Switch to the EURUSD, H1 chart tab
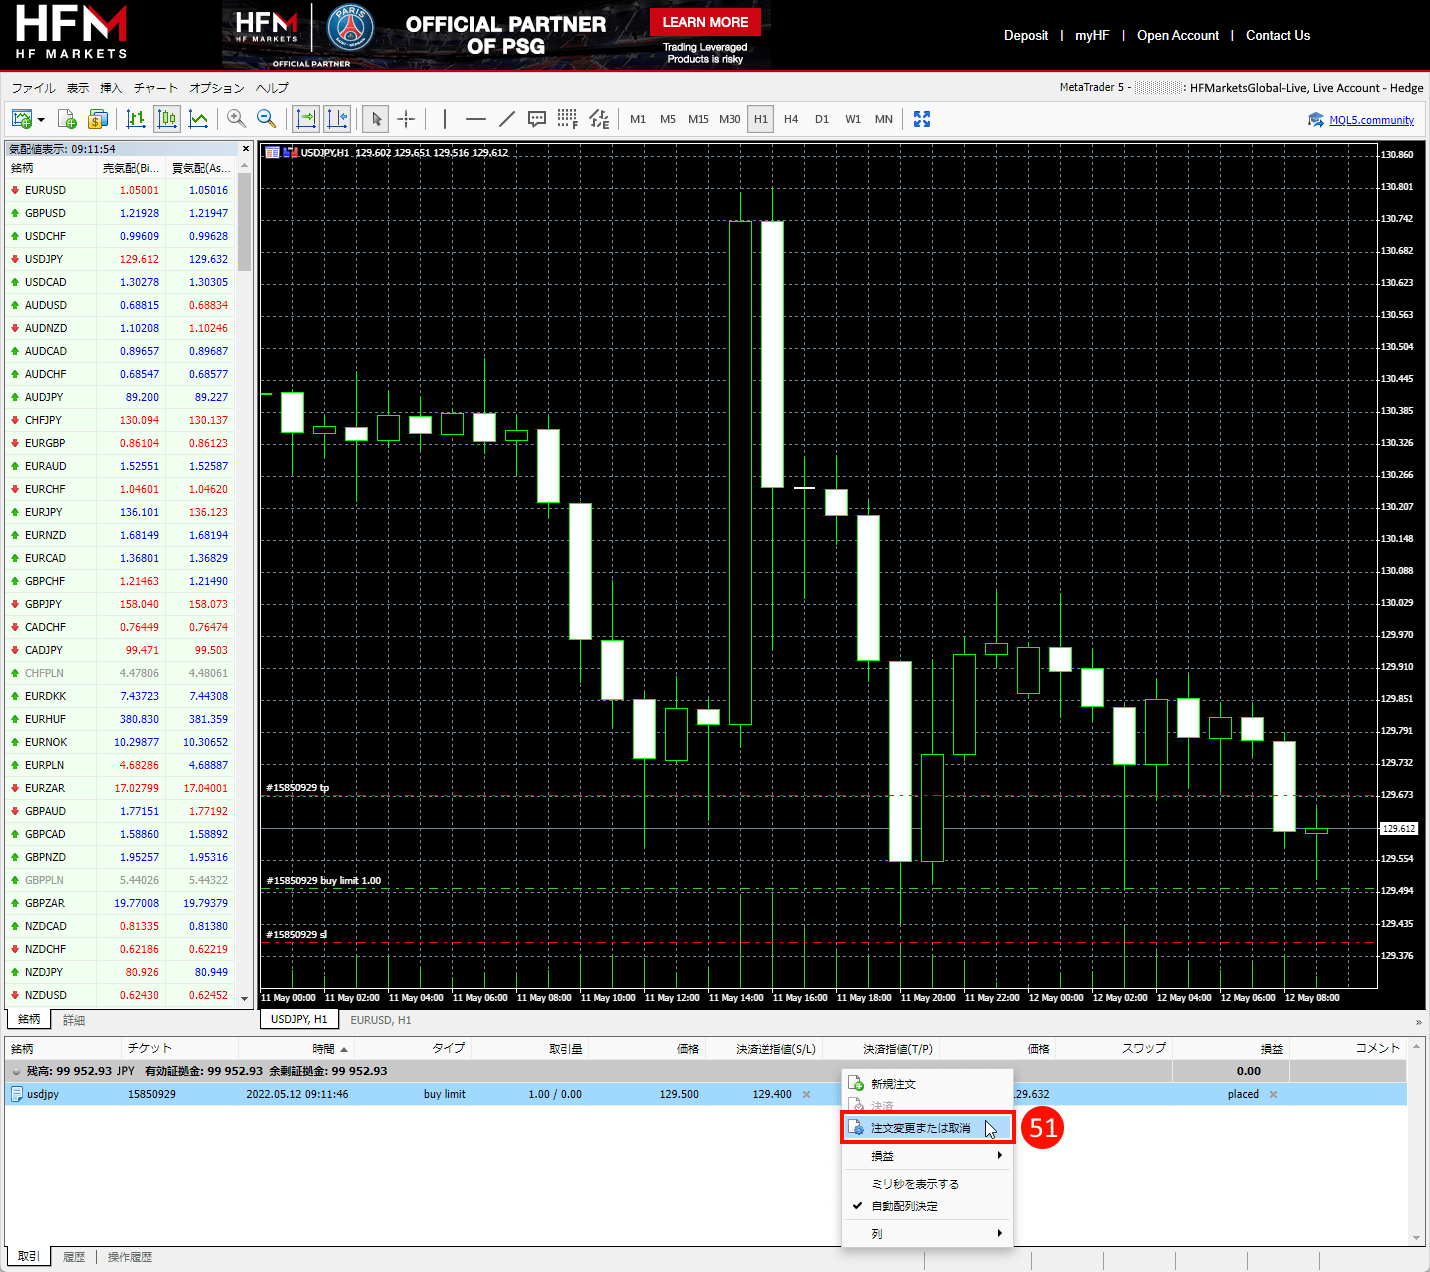1430x1272 pixels. coord(381,1020)
